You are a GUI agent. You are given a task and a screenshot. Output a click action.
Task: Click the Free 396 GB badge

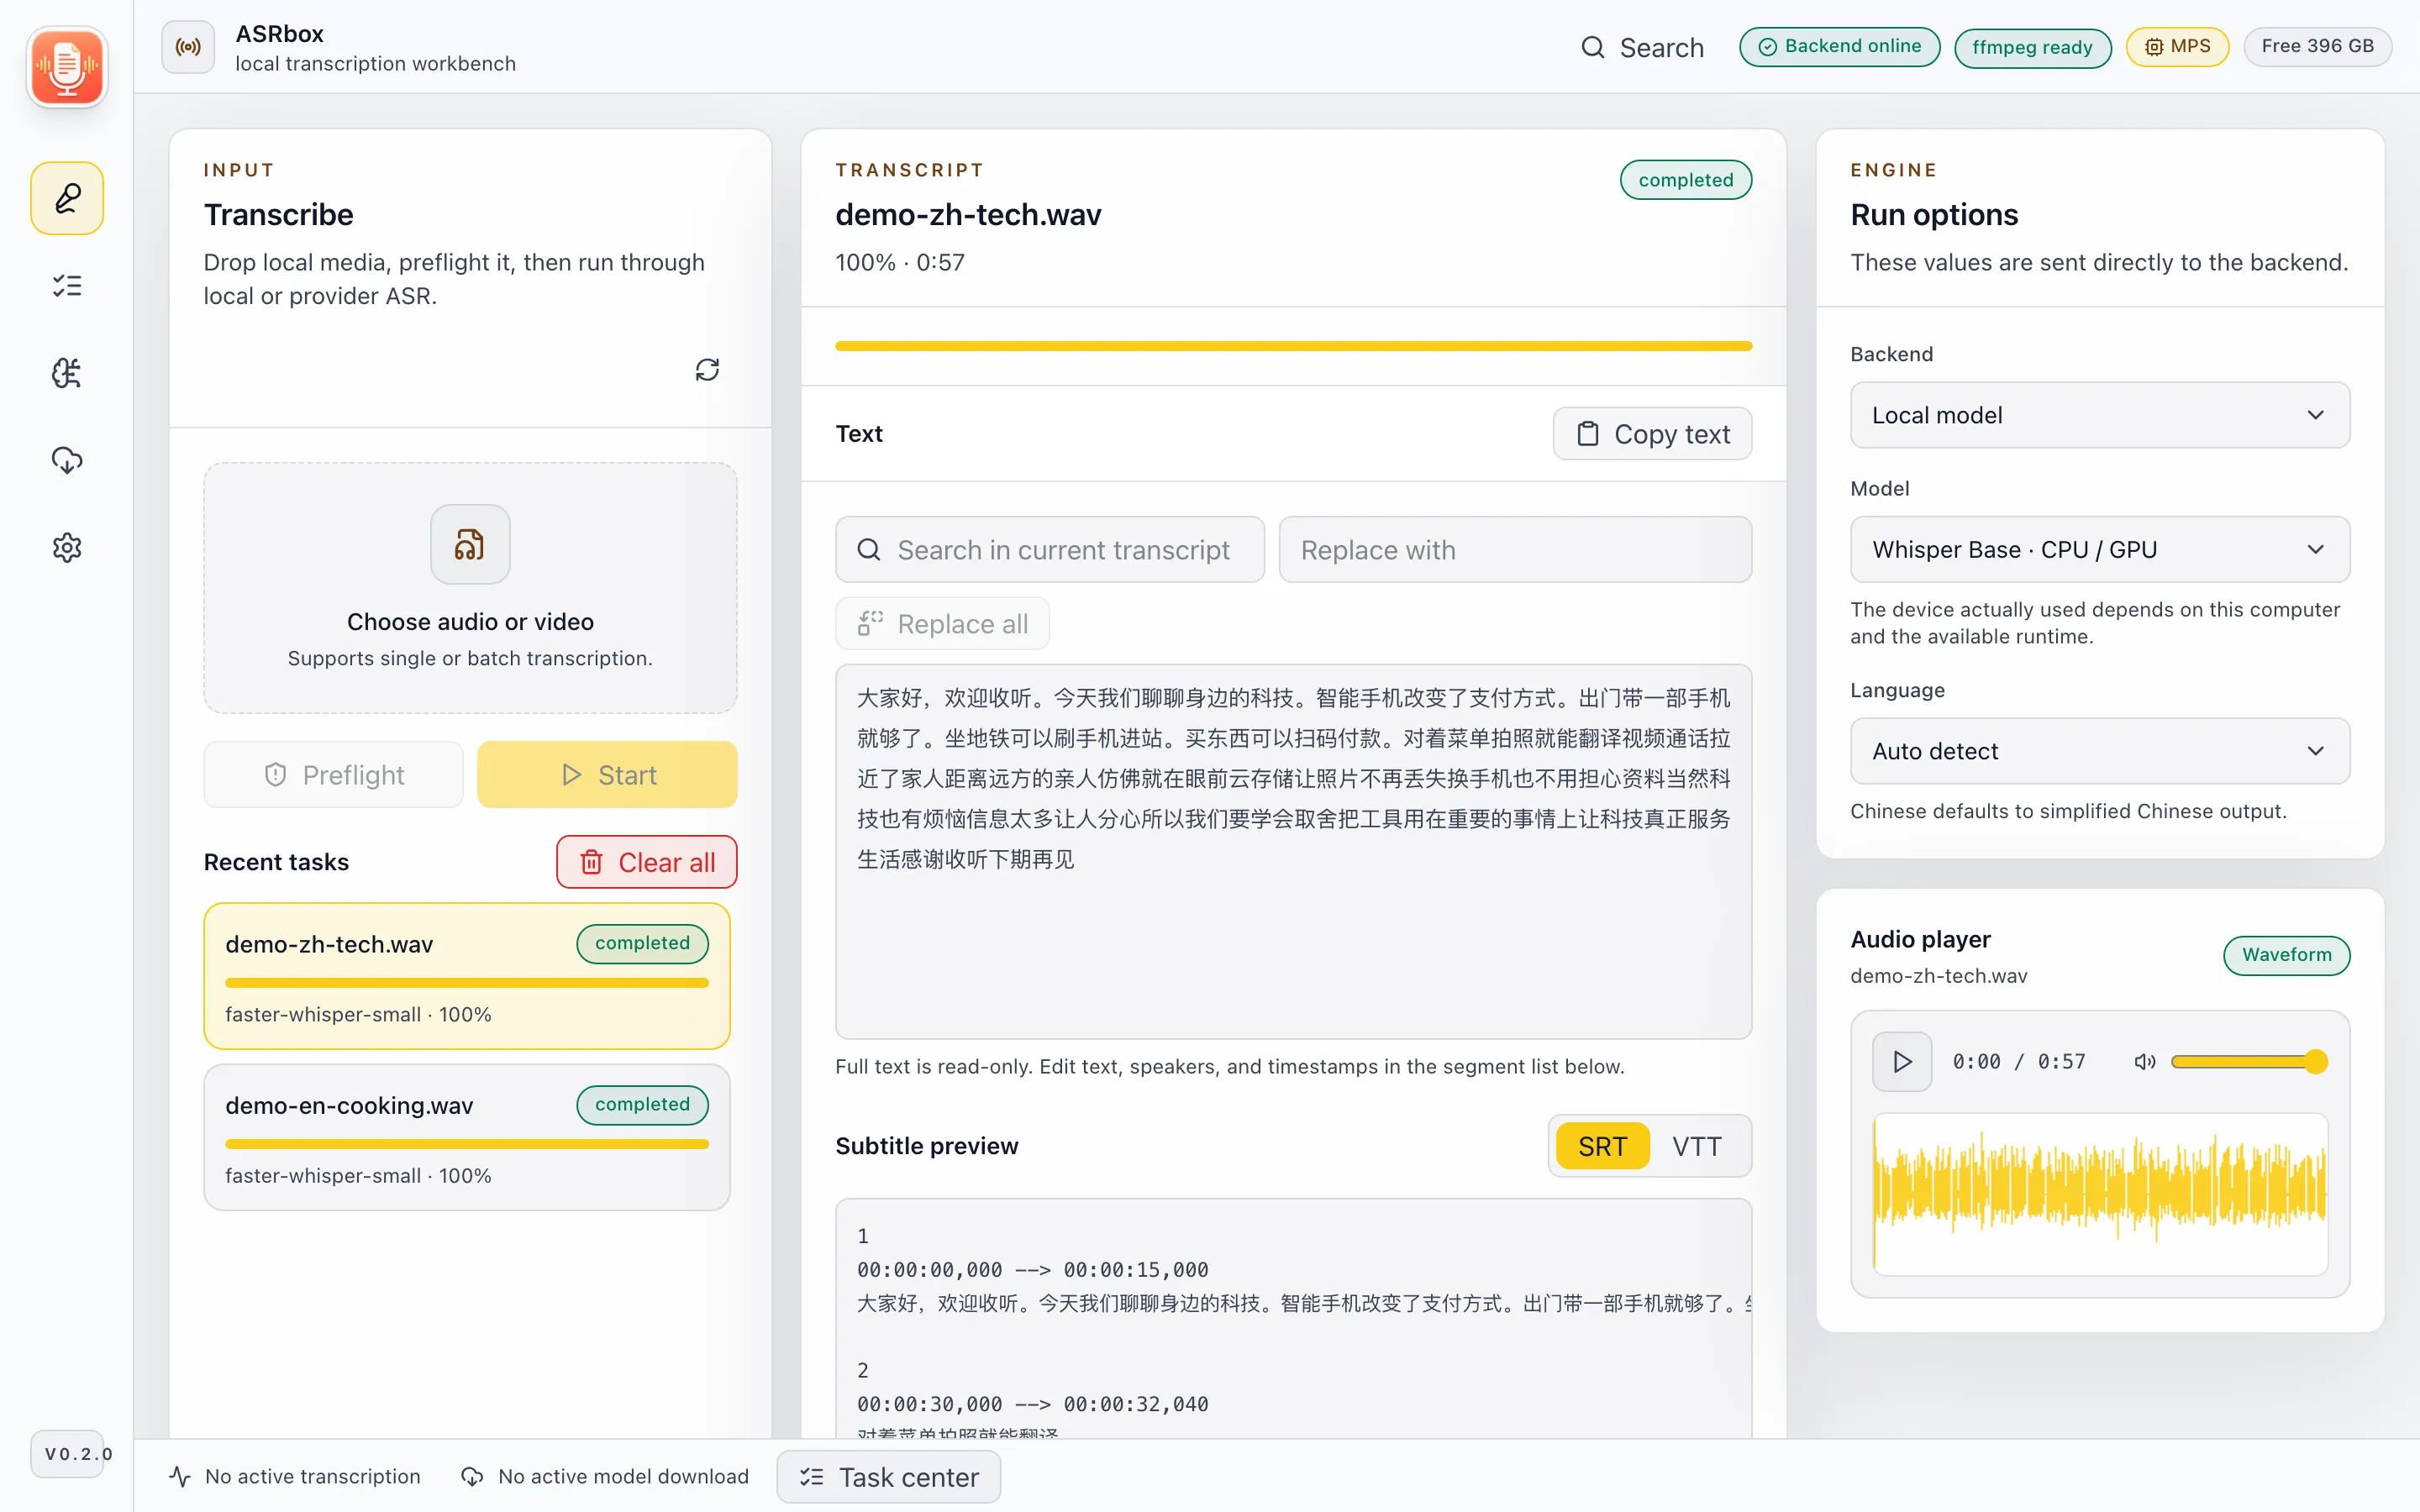(2317, 47)
